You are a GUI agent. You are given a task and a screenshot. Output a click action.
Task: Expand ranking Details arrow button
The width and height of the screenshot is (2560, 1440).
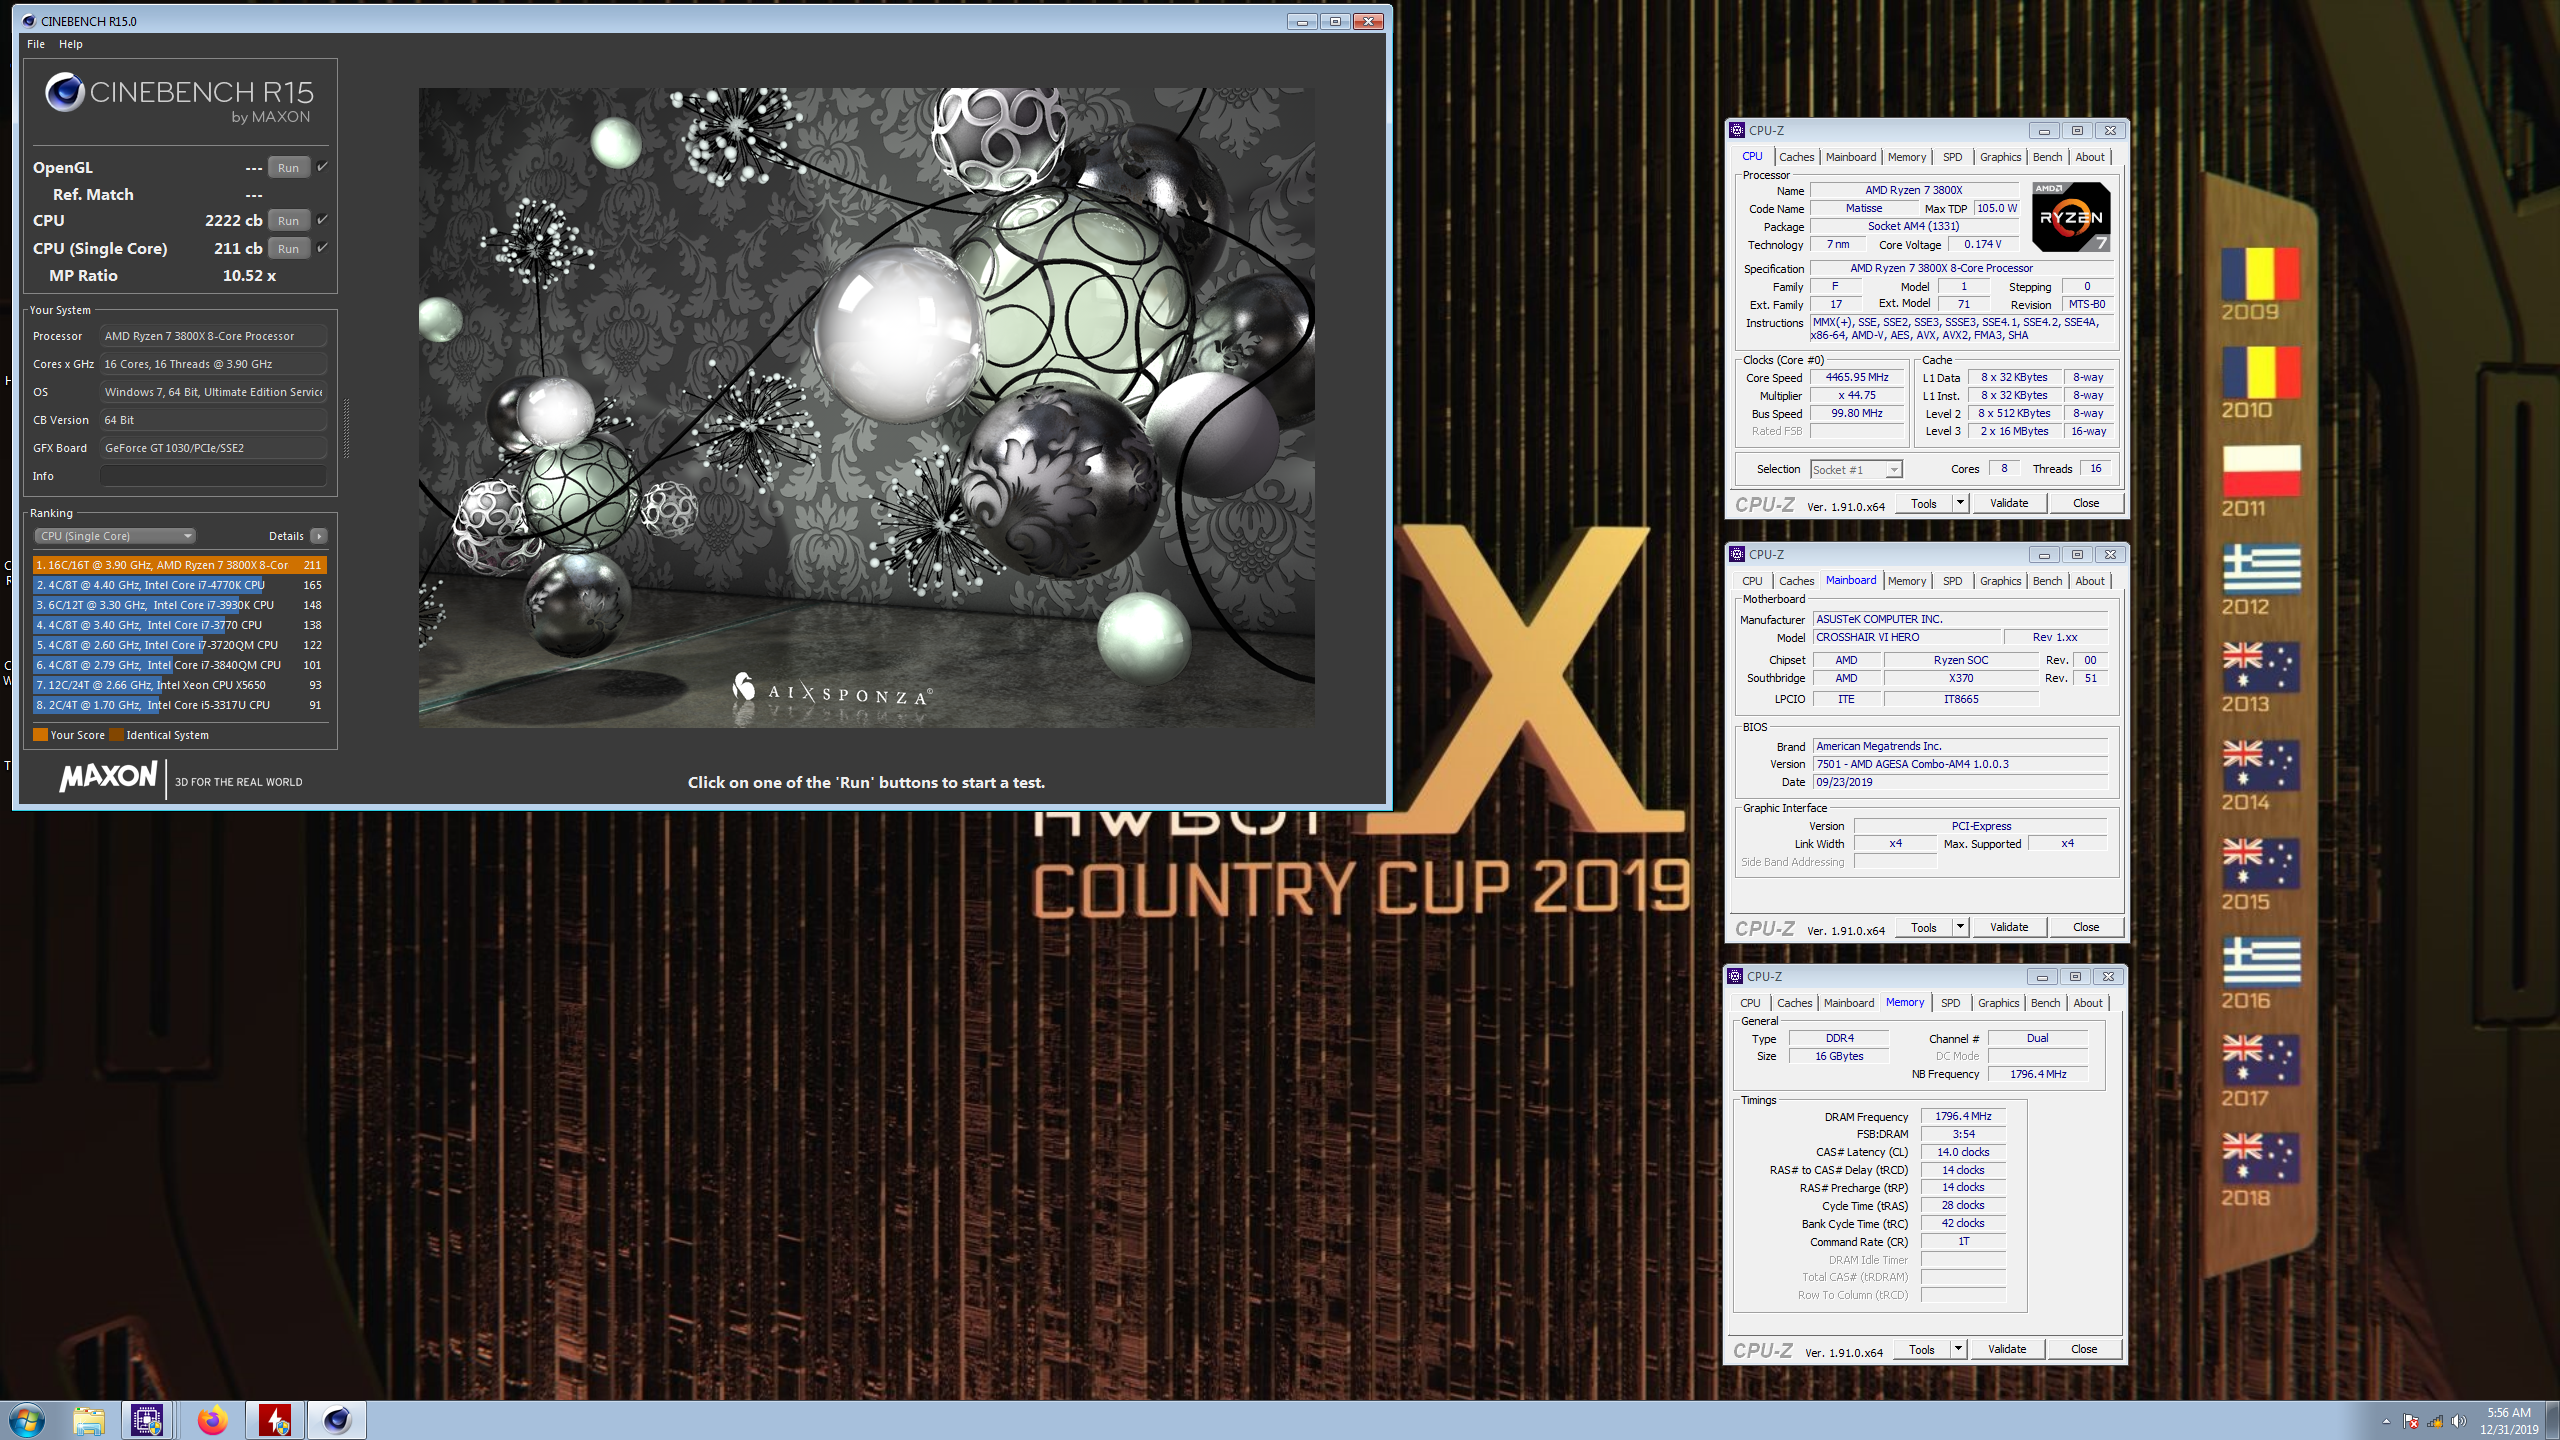pos(319,536)
